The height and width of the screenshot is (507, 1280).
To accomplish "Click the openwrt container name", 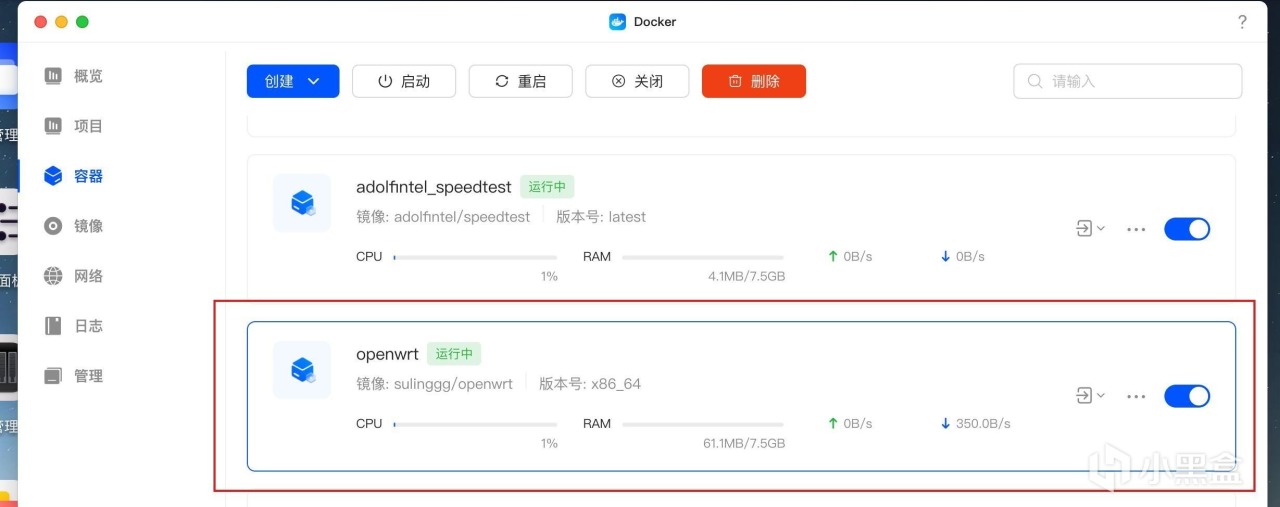I will pos(387,354).
